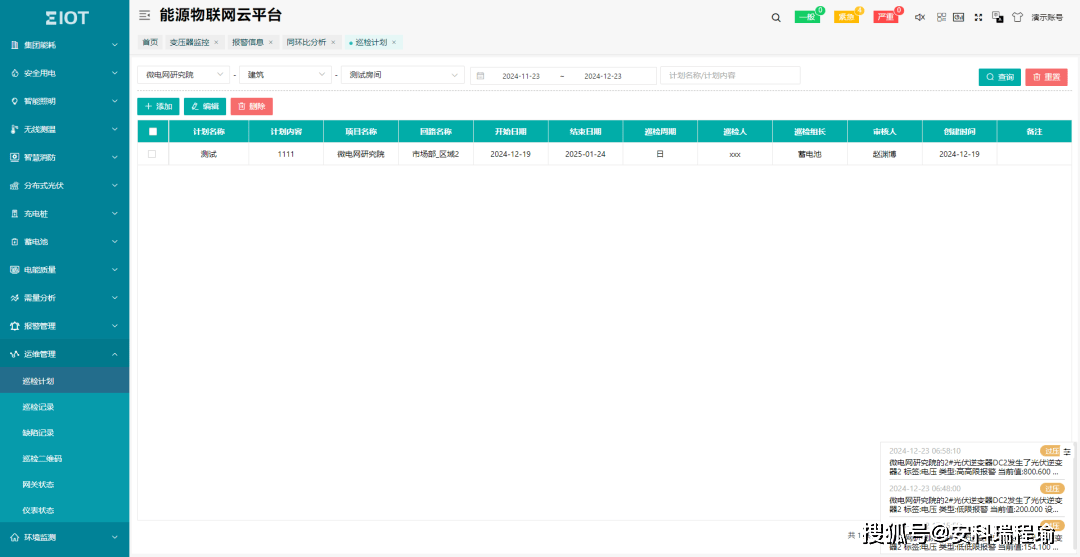Open the big-screen monitor icon in header
The height and width of the screenshot is (557, 1080).
click(x=958, y=17)
